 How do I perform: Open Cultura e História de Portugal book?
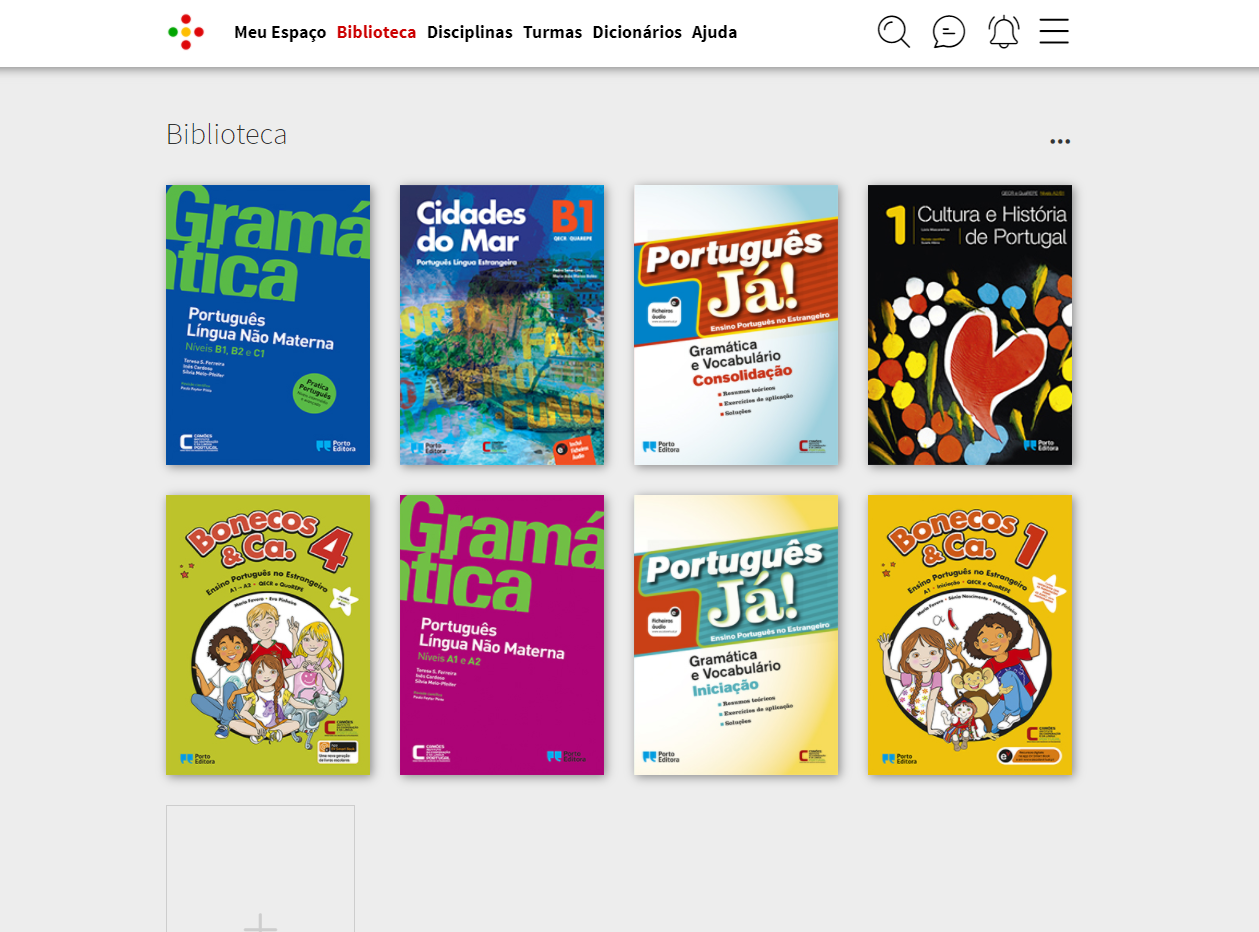pyautogui.click(x=970, y=325)
